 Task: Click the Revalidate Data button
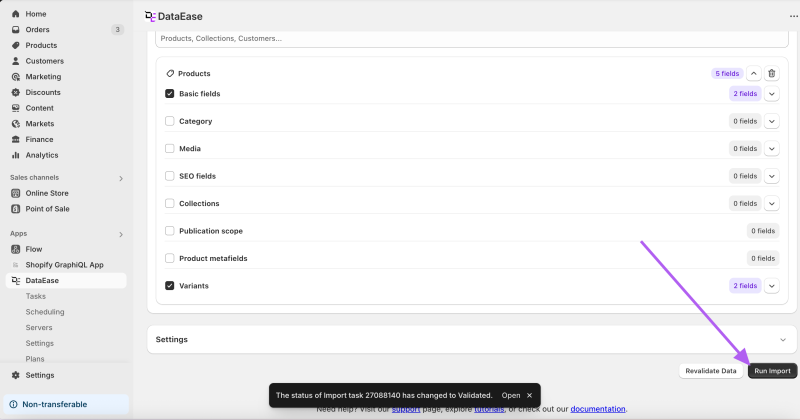pos(711,371)
